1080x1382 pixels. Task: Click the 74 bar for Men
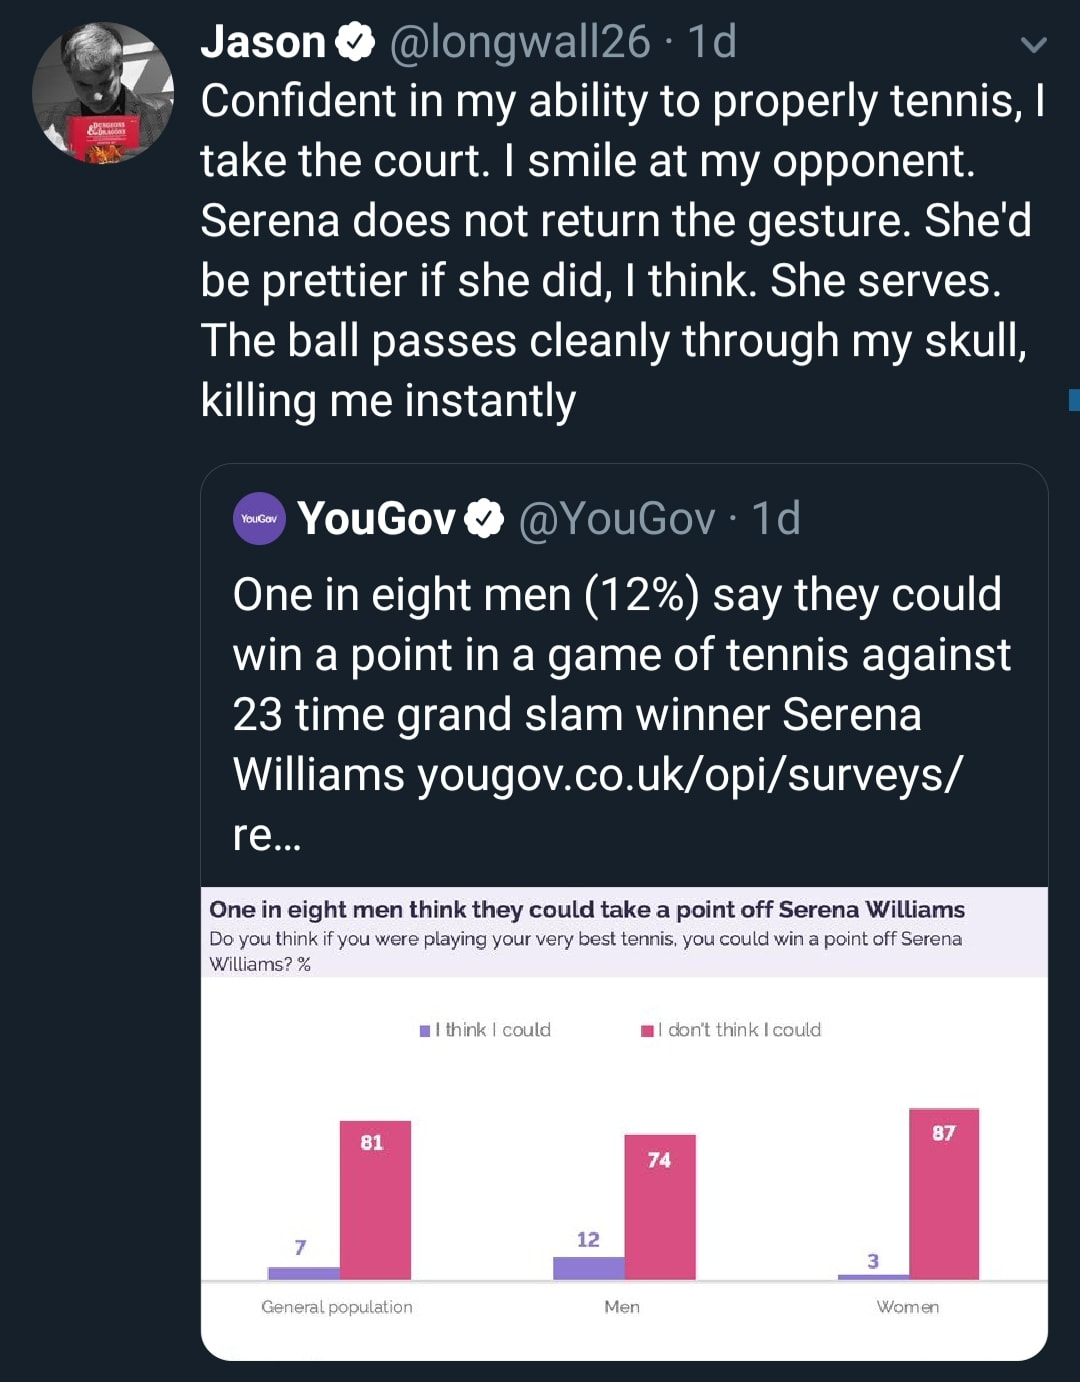pyautogui.click(x=660, y=1207)
